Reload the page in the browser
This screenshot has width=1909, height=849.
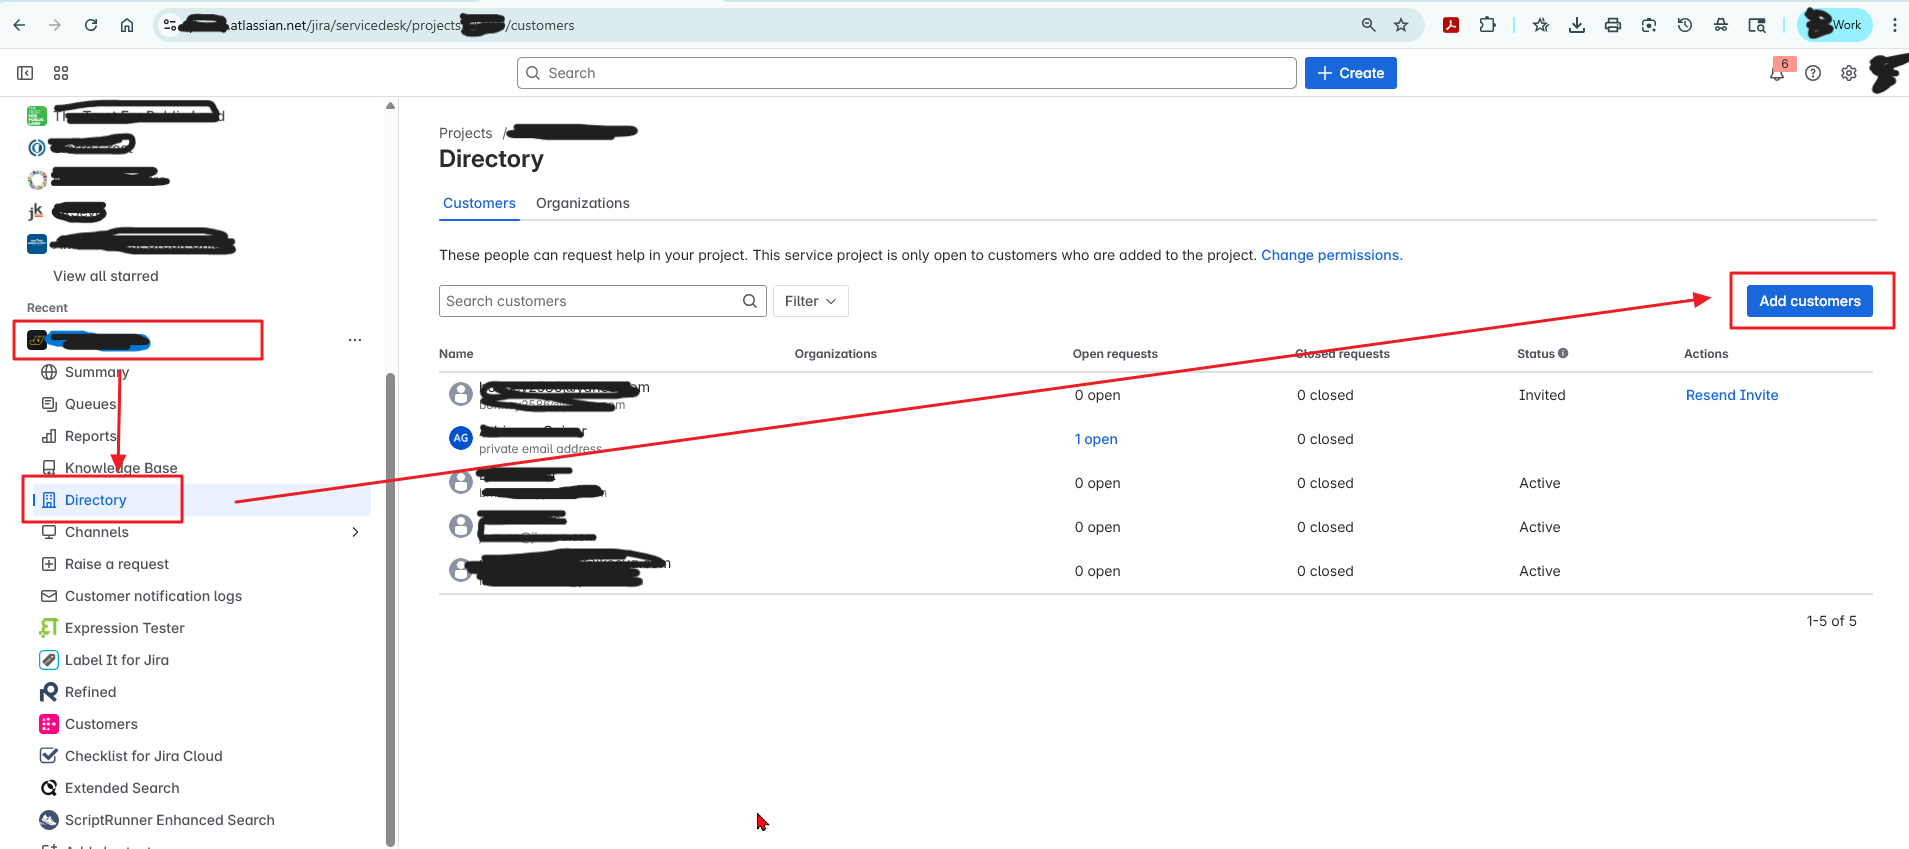91,25
